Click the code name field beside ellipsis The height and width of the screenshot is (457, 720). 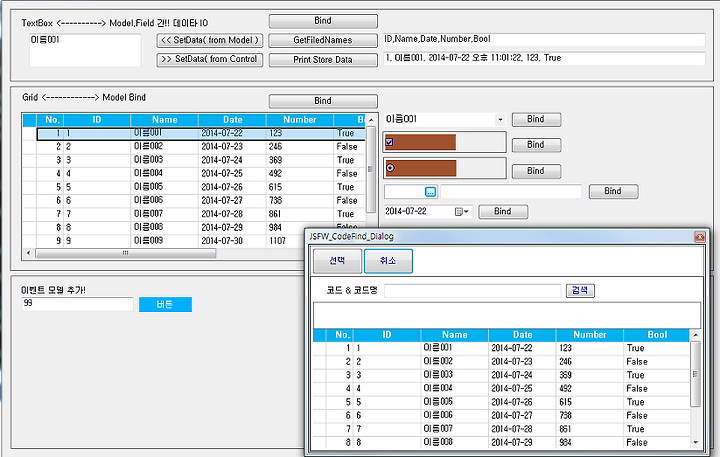coord(511,192)
